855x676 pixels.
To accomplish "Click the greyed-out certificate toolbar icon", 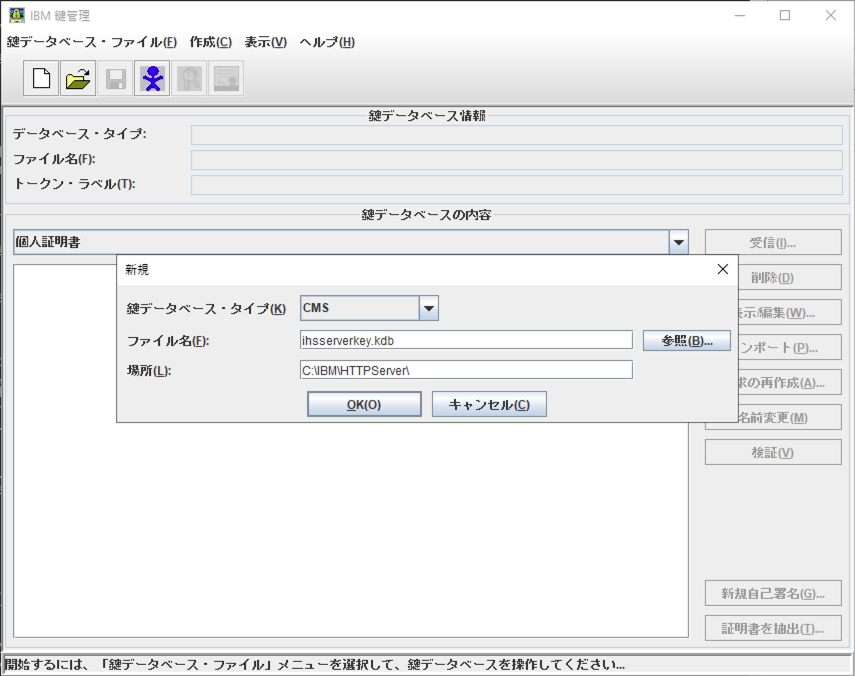I will (226, 79).
